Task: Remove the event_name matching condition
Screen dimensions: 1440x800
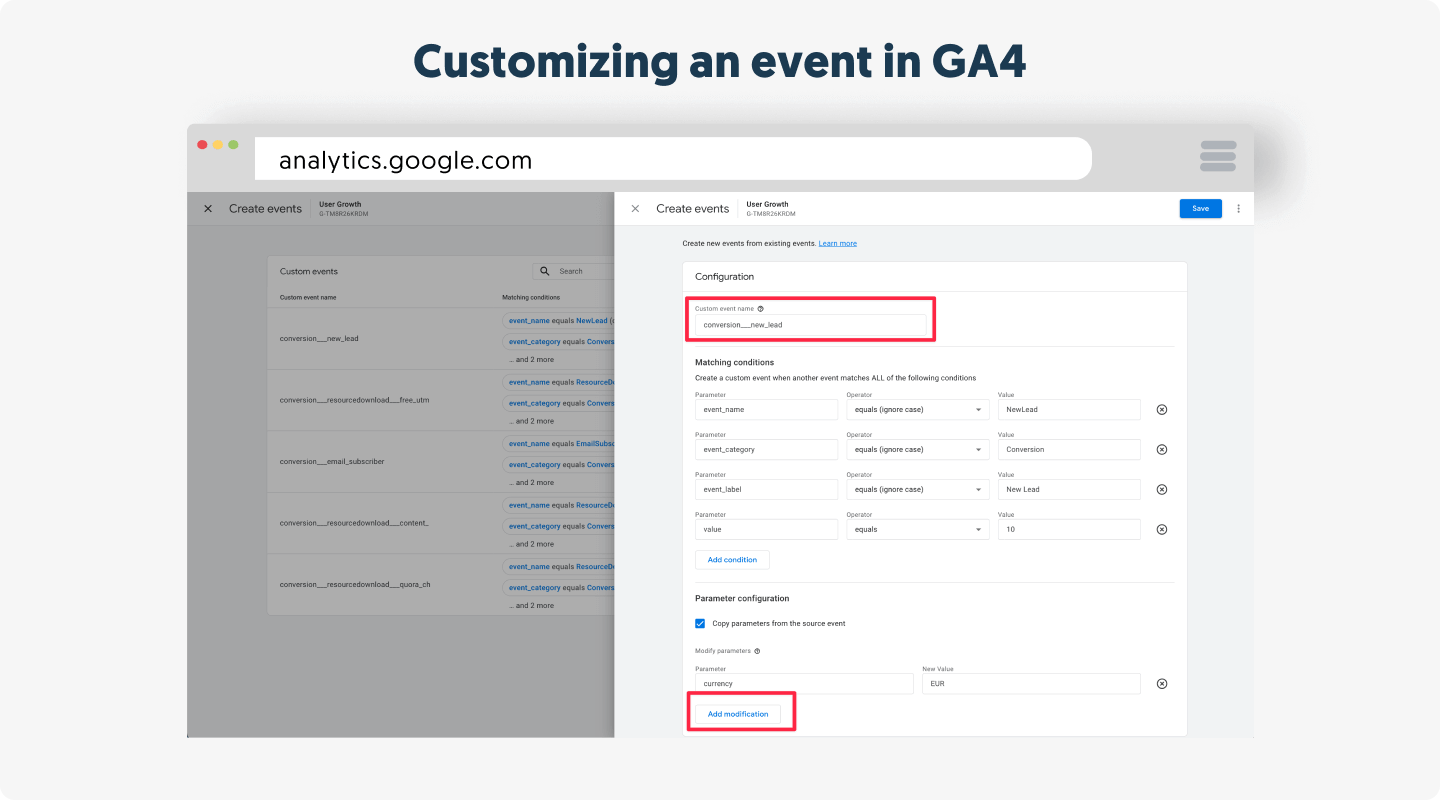Action: (1161, 410)
